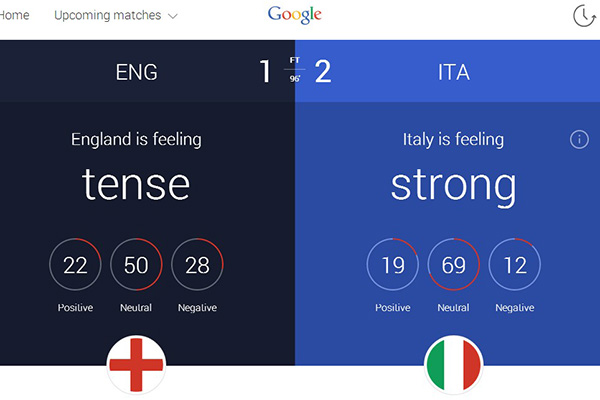Viewport: 600px width, 400px height.
Task: Click Italy's Neutral 69 circle
Action: coord(454,265)
